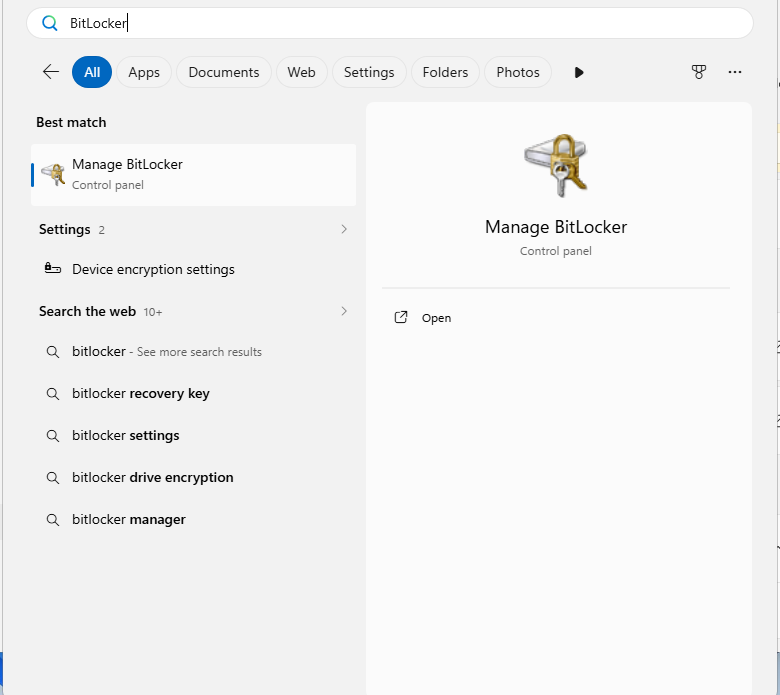Show more filters with the play arrow
Image resolution: width=780 pixels, height=695 pixels.
(579, 73)
